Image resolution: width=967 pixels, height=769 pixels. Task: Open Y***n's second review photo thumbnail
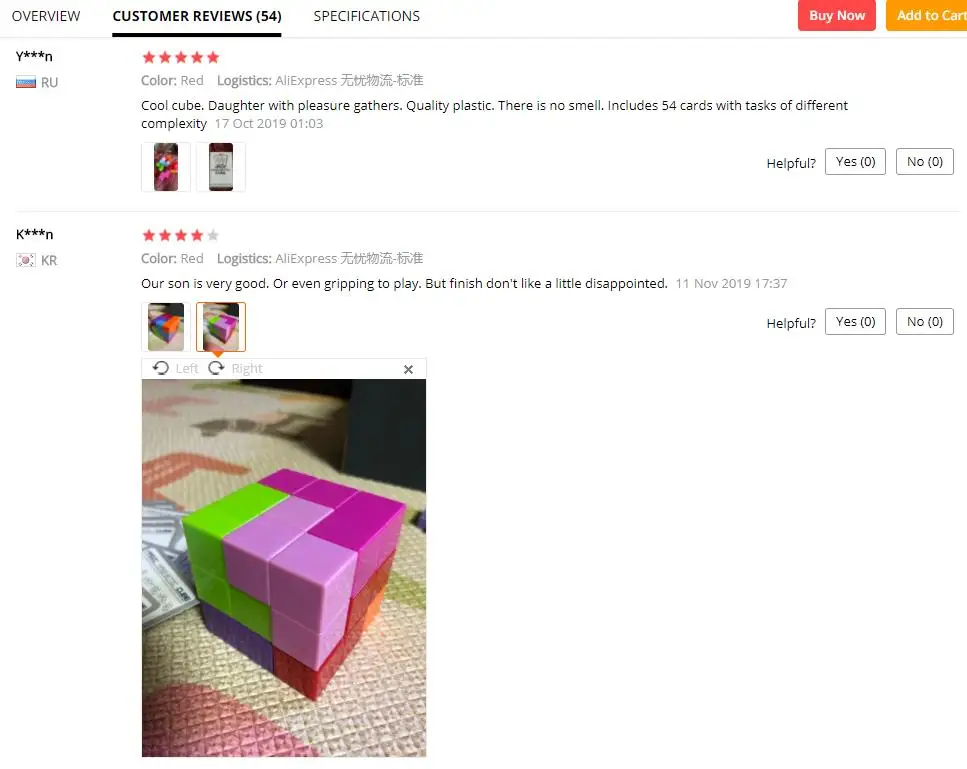tap(221, 167)
